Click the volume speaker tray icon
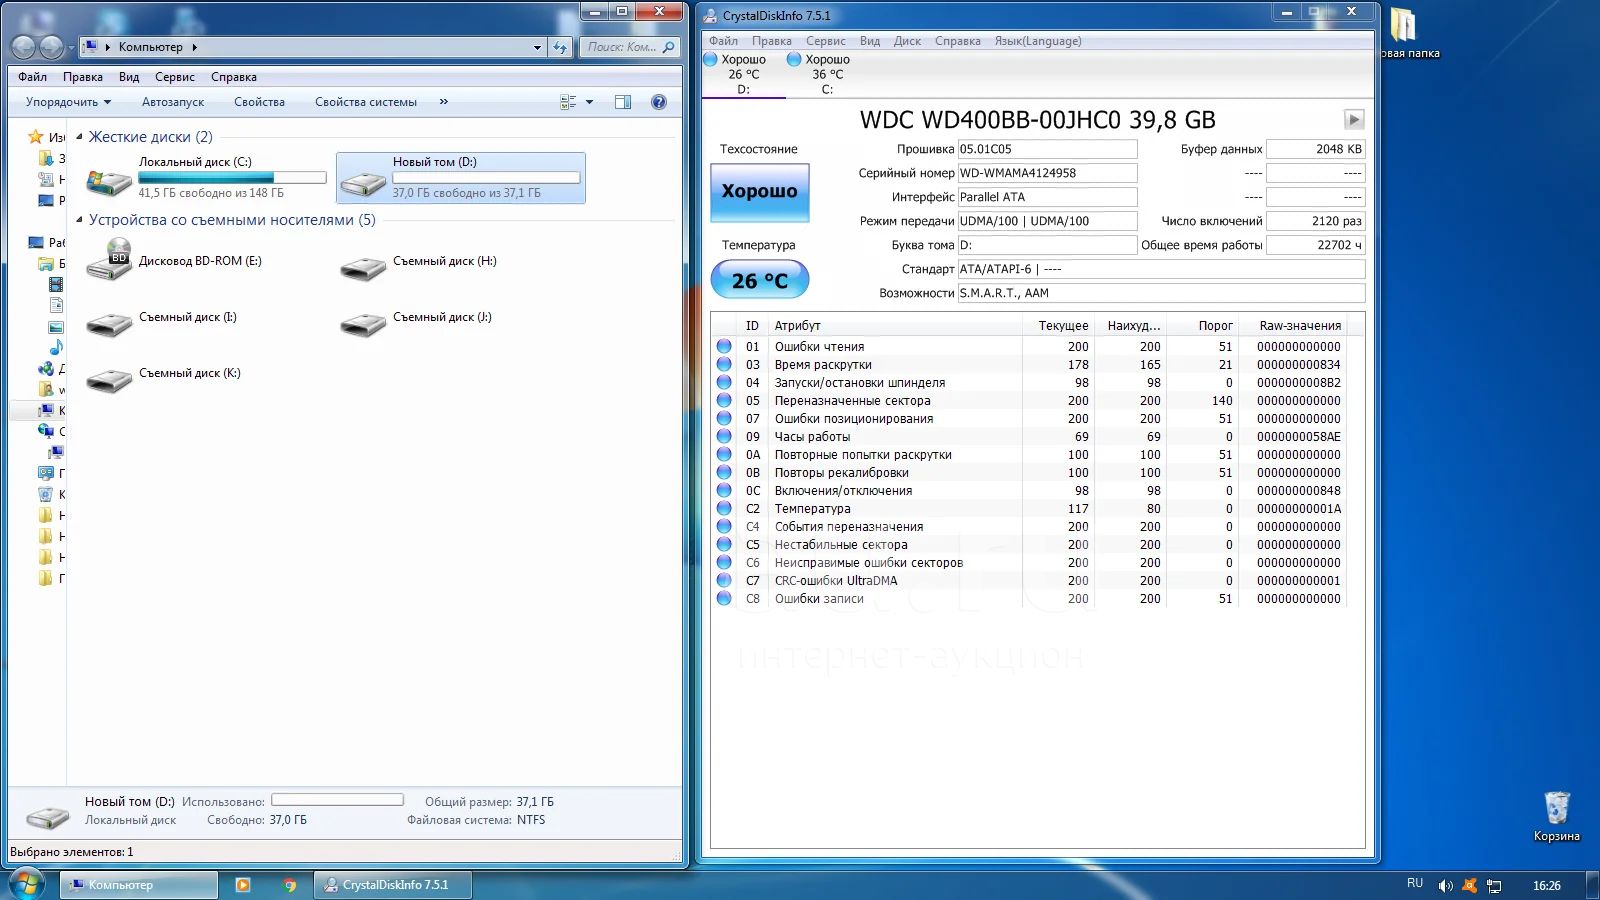Viewport: 1600px width, 900px height. pyautogui.click(x=1445, y=886)
